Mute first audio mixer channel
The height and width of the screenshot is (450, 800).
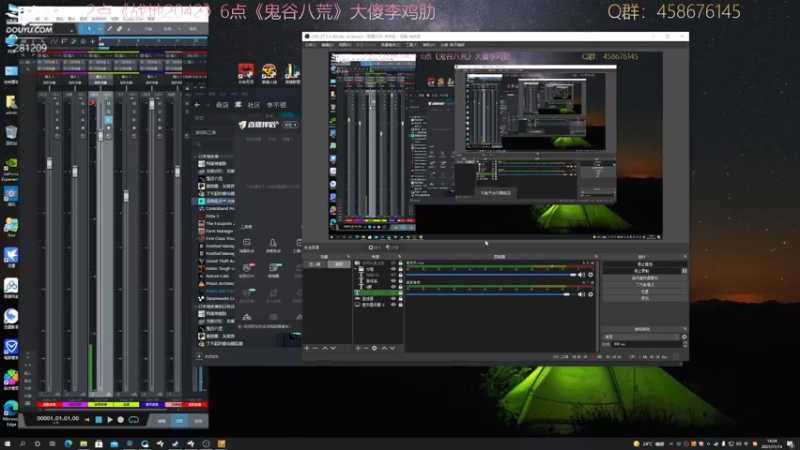[581, 275]
